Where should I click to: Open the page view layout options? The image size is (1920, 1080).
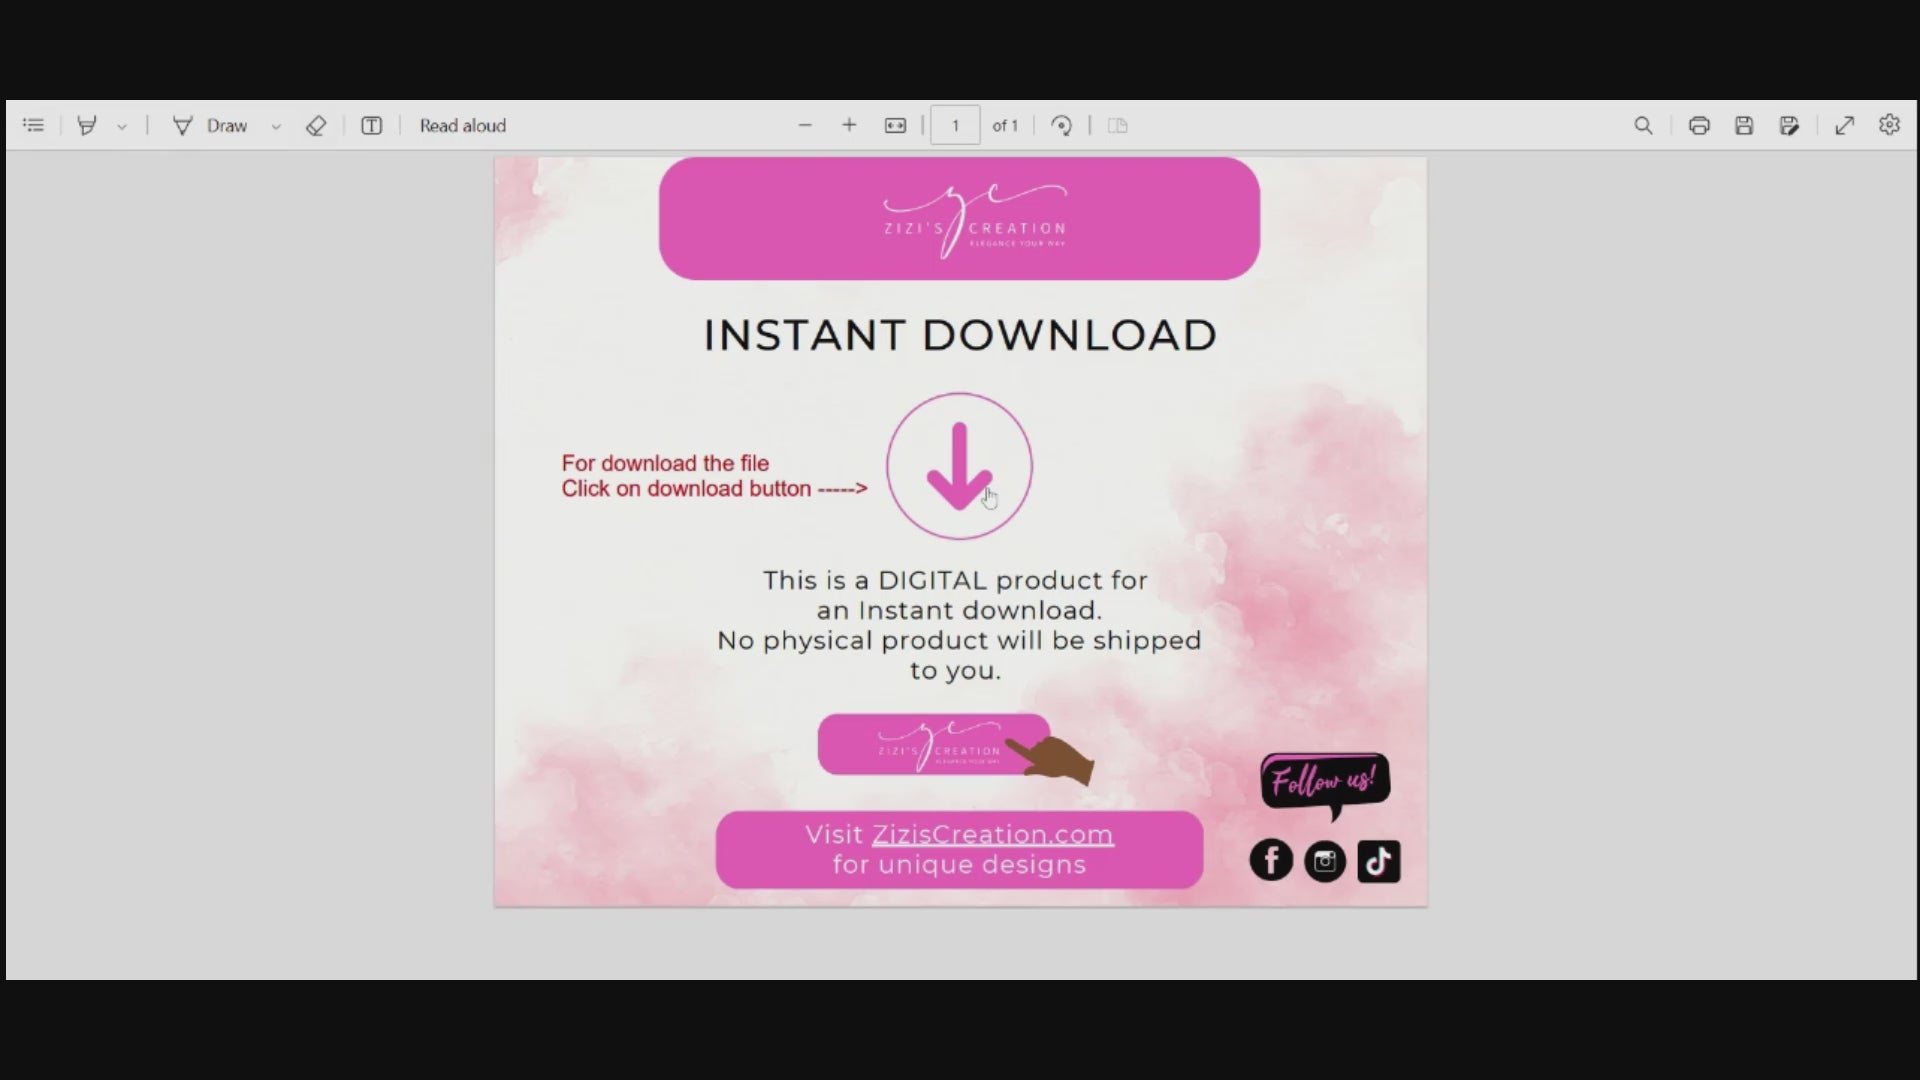coord(1117,125)
